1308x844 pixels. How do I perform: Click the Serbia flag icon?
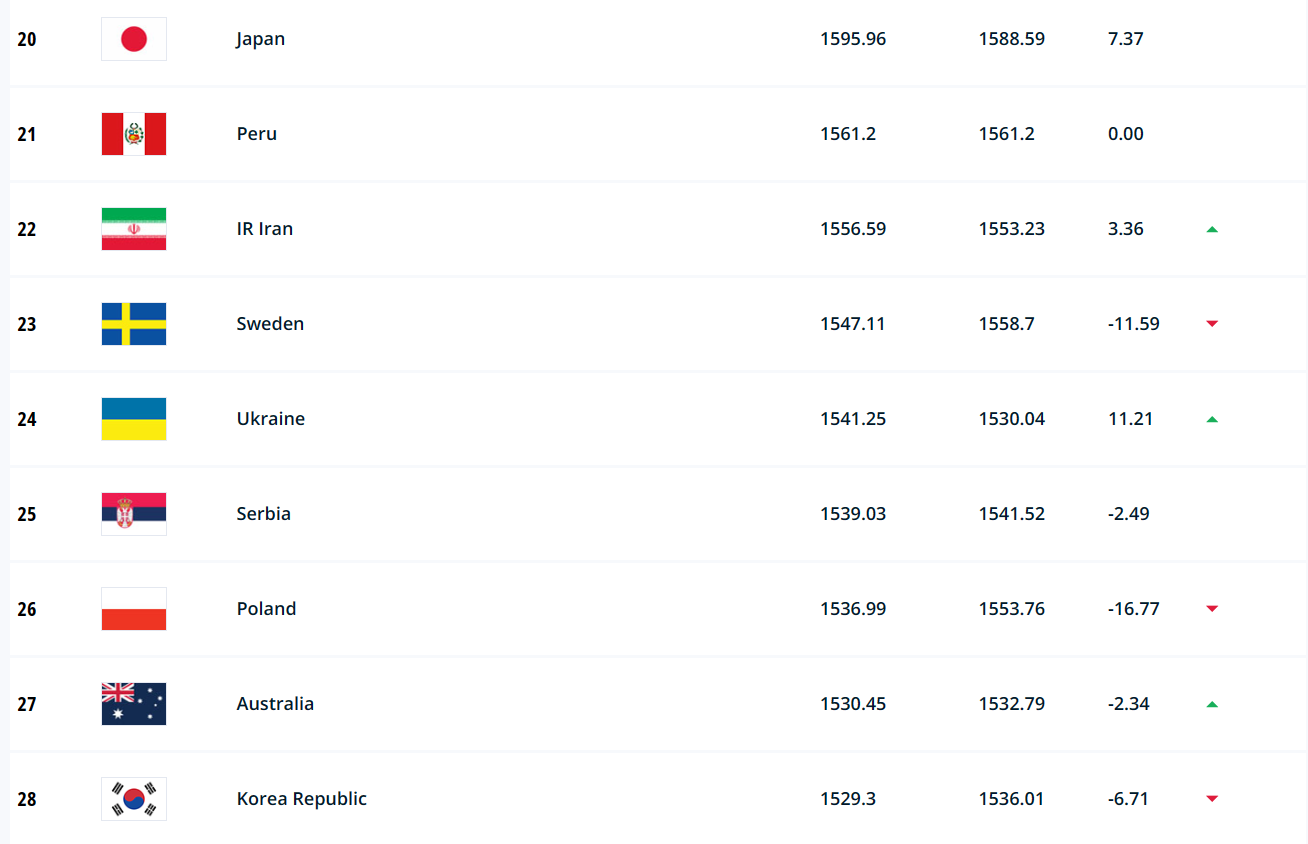click(134, 514)
